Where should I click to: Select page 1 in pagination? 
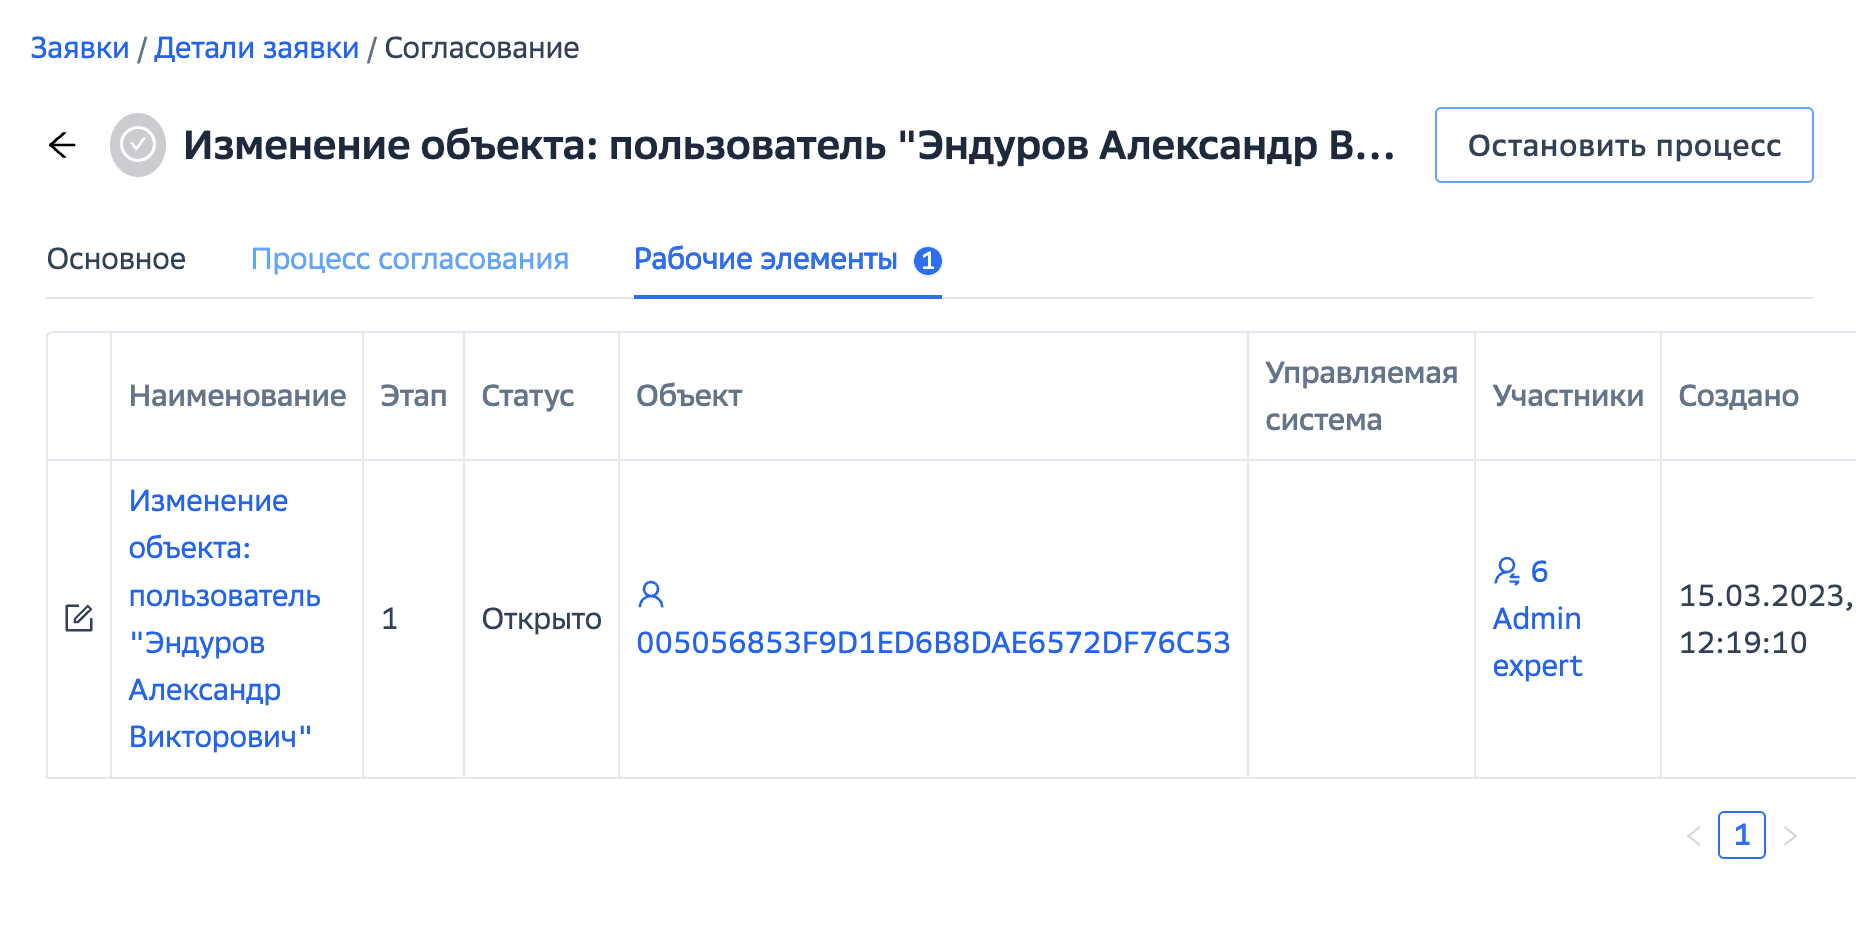pos(1742,835)
